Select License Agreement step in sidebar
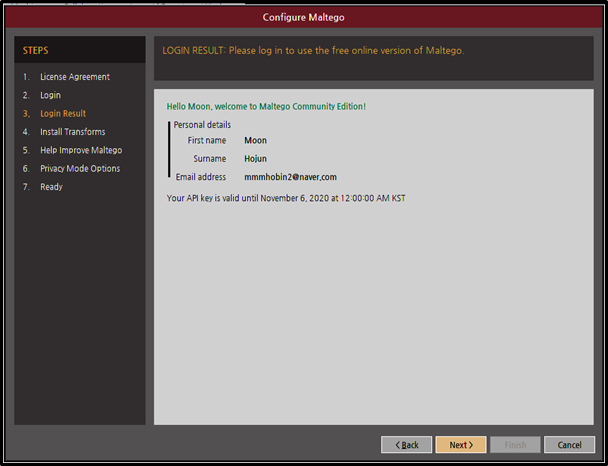608x466 pixels. point(75,77)
